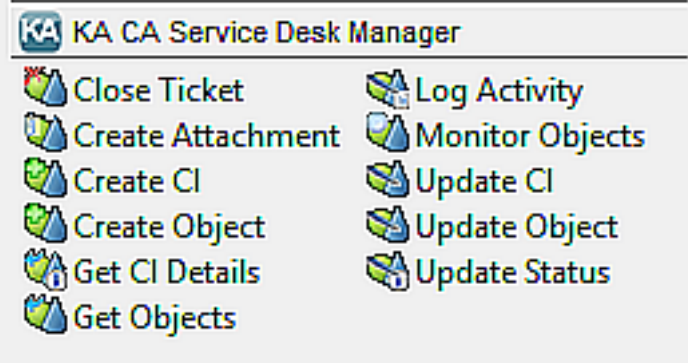Select the Create Object icon
The image size is (688, 363).
coord(46,223)
